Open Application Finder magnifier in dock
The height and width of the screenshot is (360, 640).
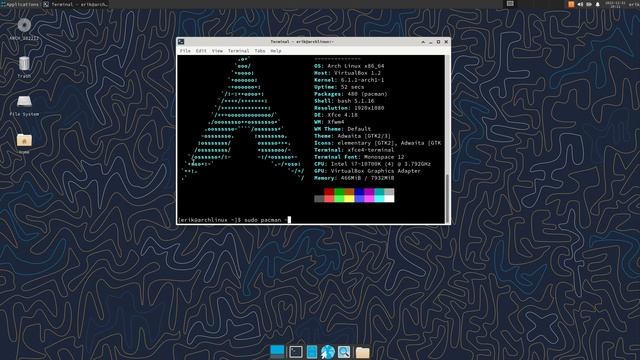[x=344, y=352]
